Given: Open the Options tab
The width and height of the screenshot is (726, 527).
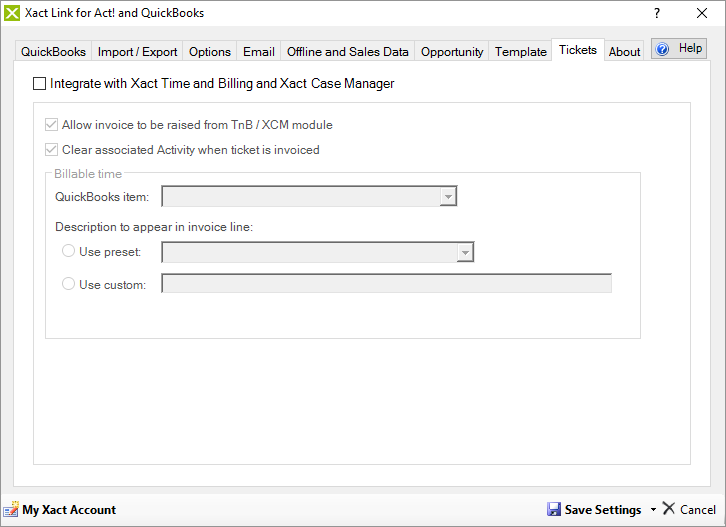Looking at the screenshot, I should (x=210, y=51).
